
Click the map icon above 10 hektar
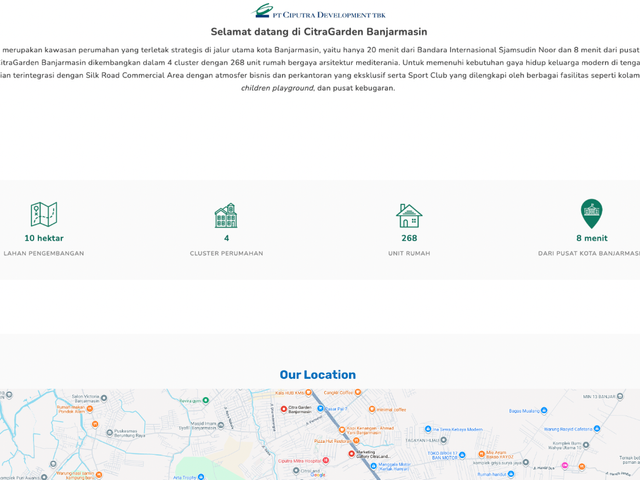pyautogui.click(x=44, y=214)
